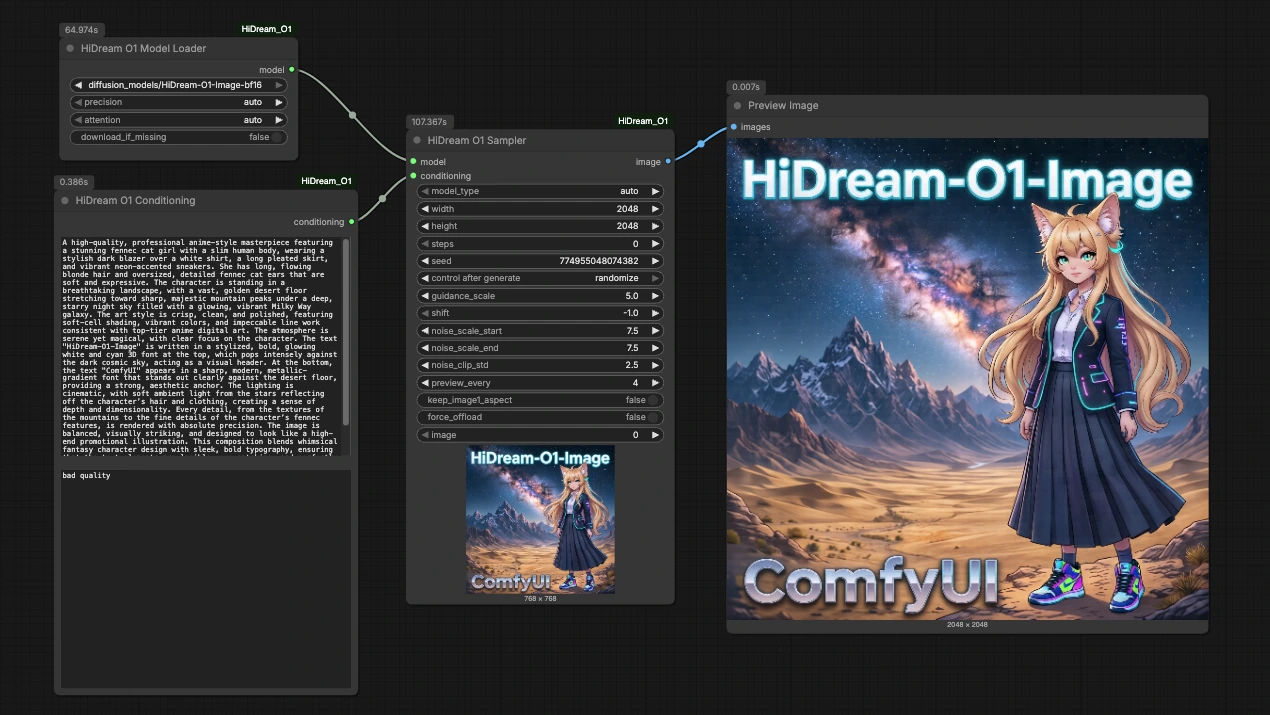Increase steps with its right arrow
Viewport: 1270px width, 715px height.
pos(656,244)
